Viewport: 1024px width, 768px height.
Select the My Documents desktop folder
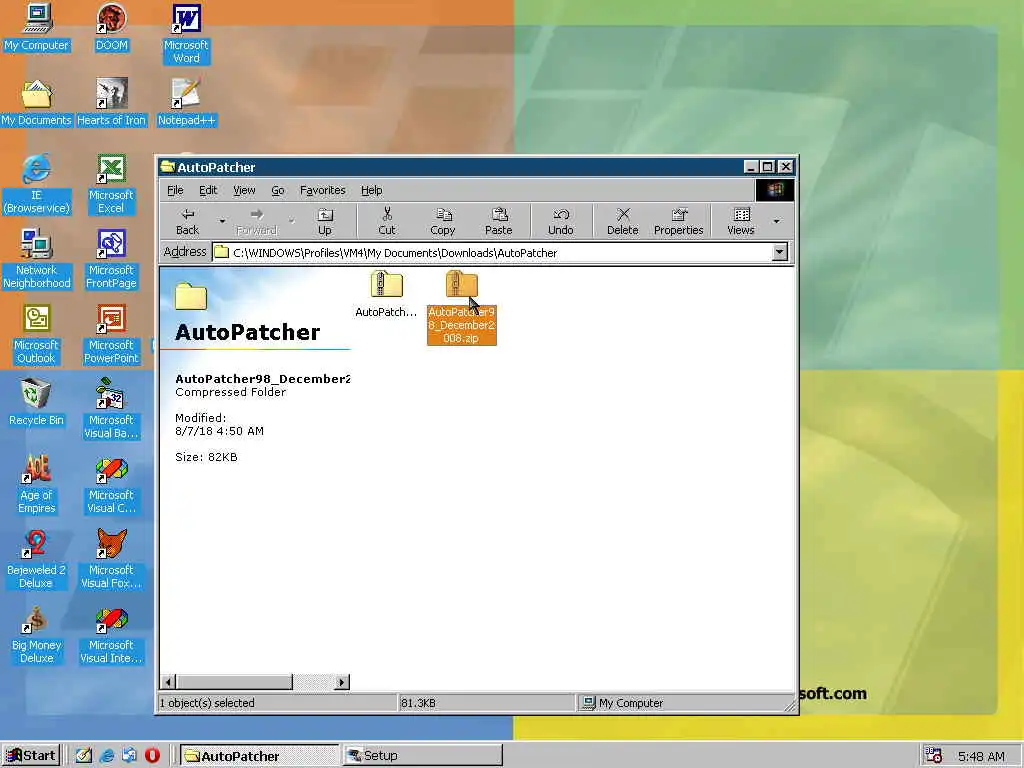point(37,103)
